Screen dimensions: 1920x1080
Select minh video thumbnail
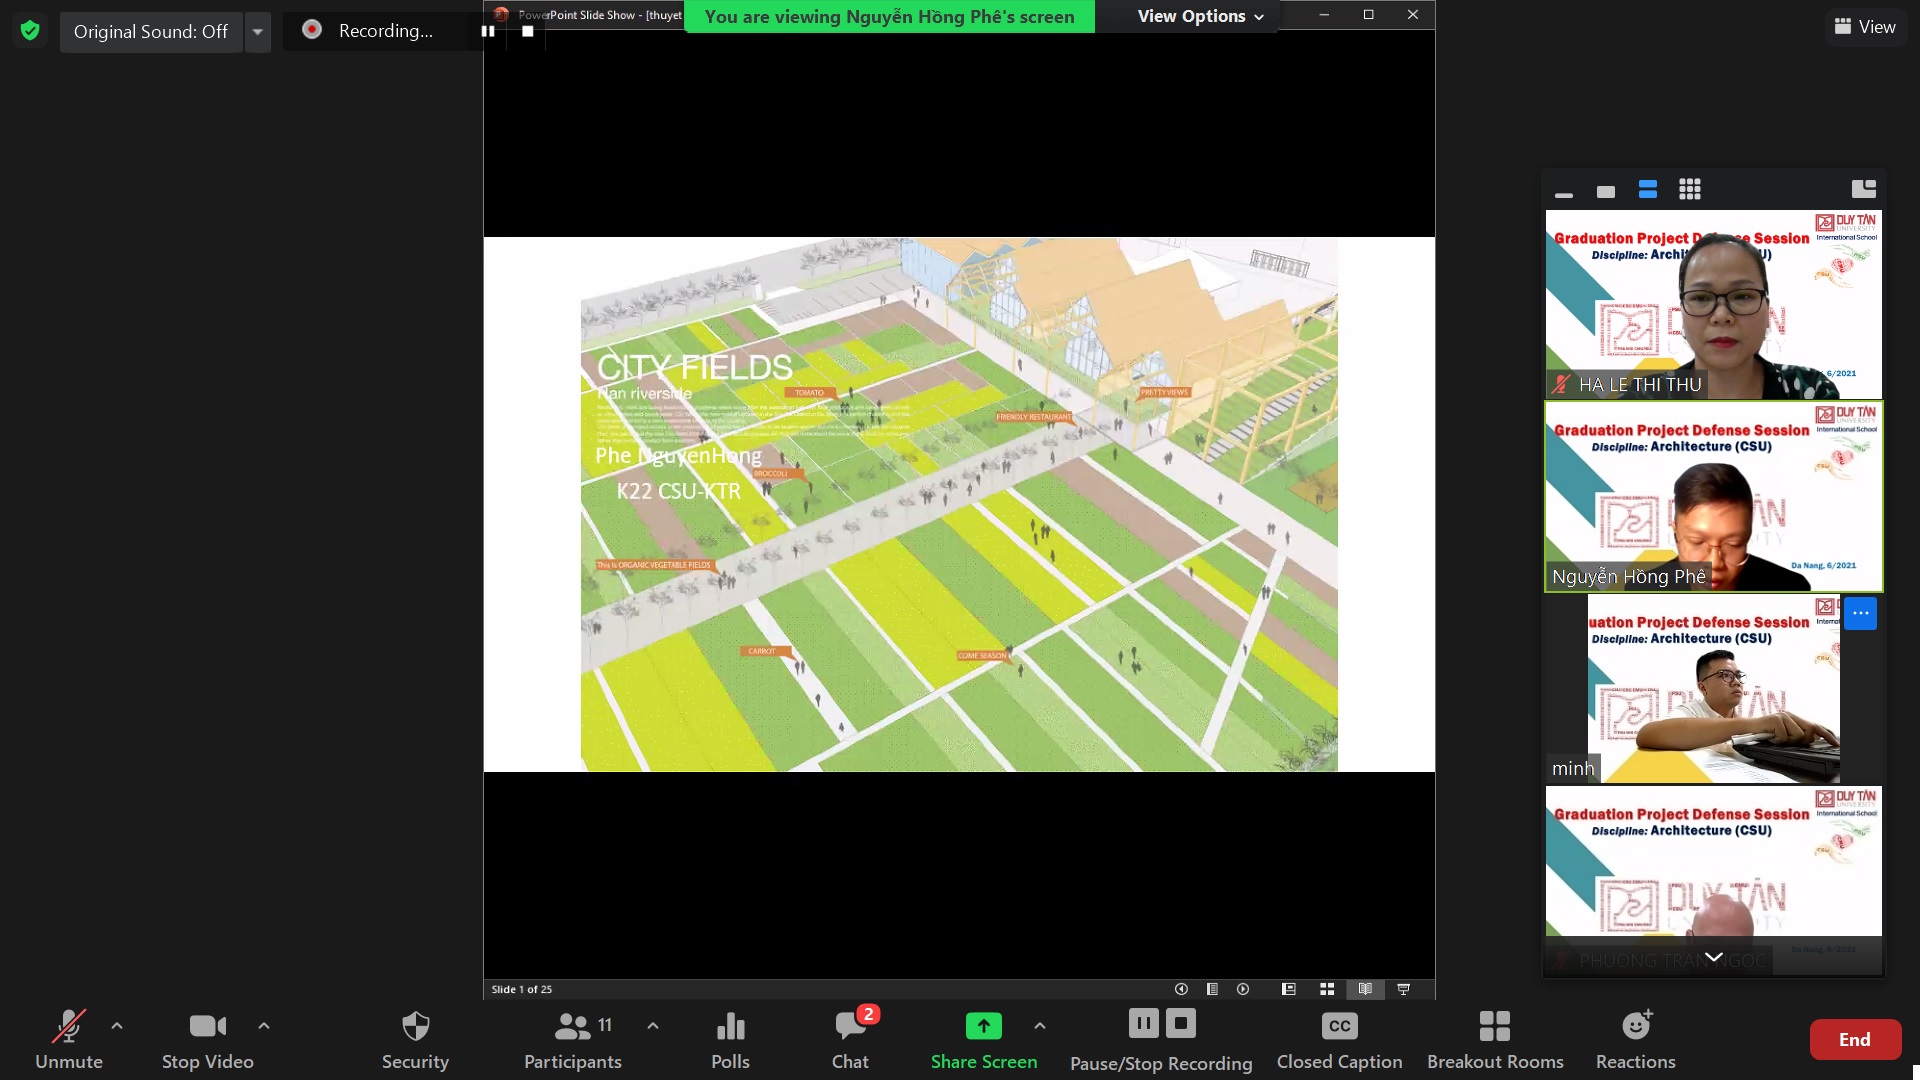point(1713,688)
